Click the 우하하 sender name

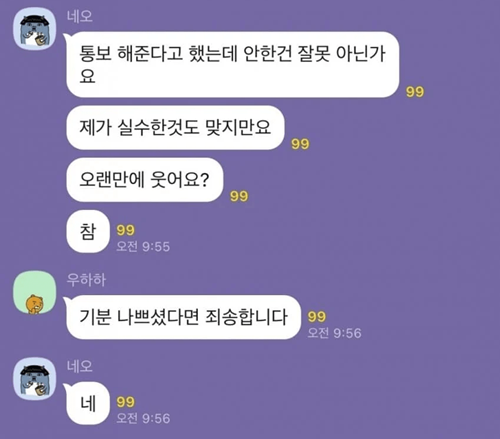tap(86, 280)
